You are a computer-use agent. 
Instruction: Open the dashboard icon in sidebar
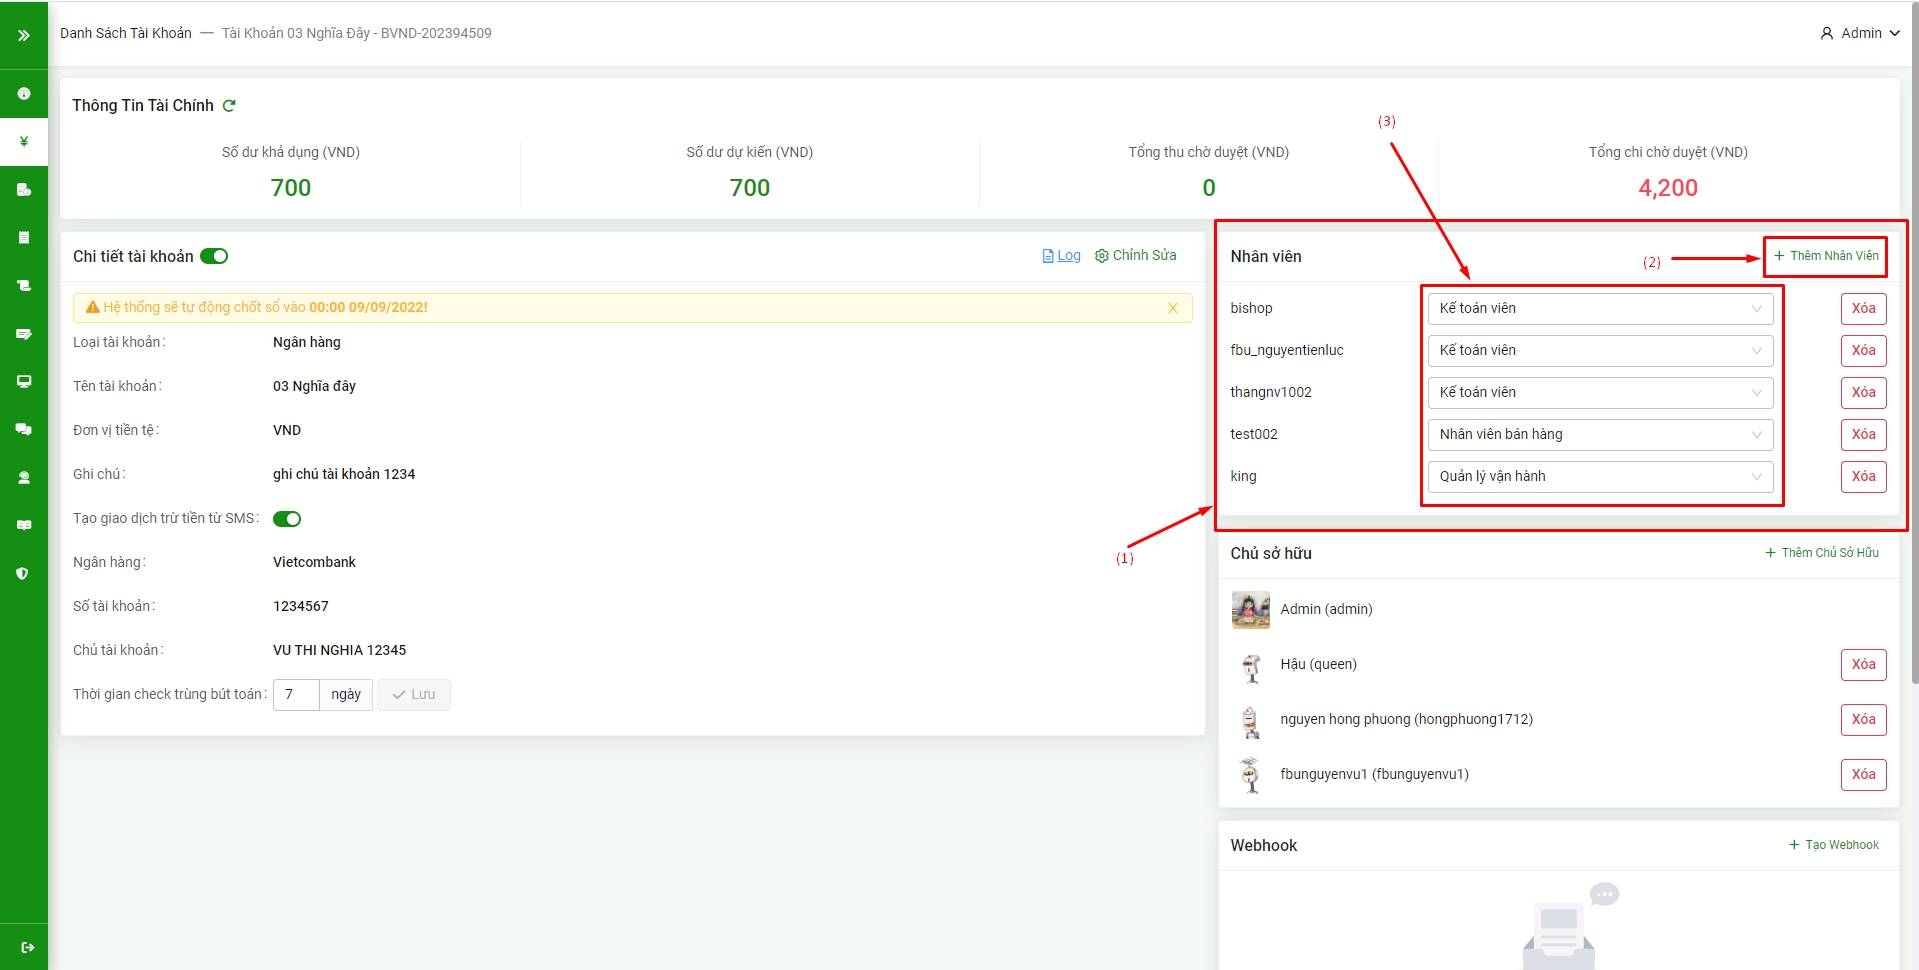pyautogui.click(x=24, y=94)
